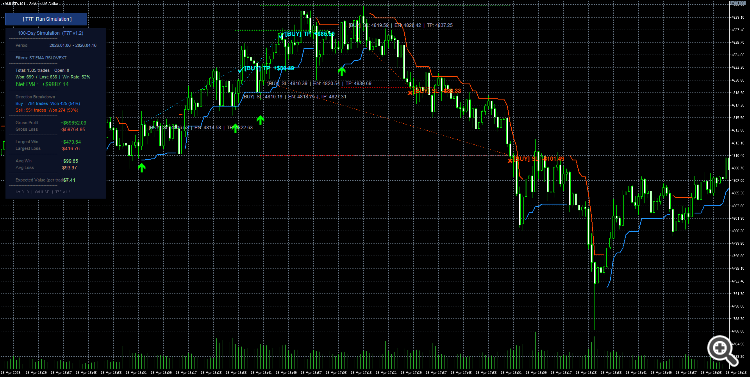Click the Gross Profit row value

(73, 122)
